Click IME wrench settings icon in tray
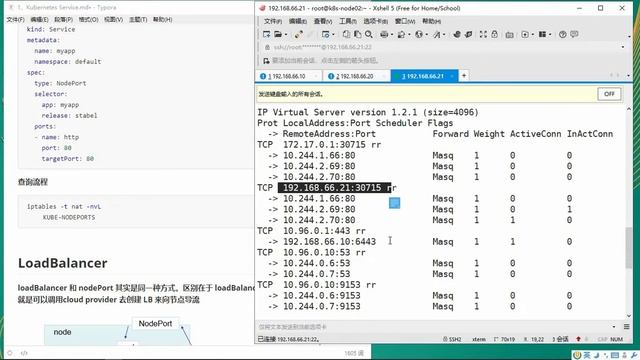 tap(633, 356)
